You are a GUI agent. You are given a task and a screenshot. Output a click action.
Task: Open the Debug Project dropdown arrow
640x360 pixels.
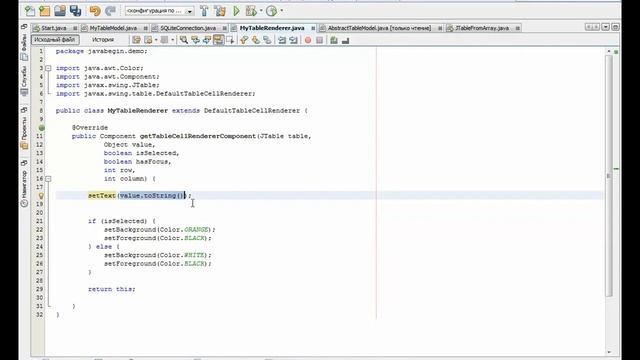(x=261, y=11)
